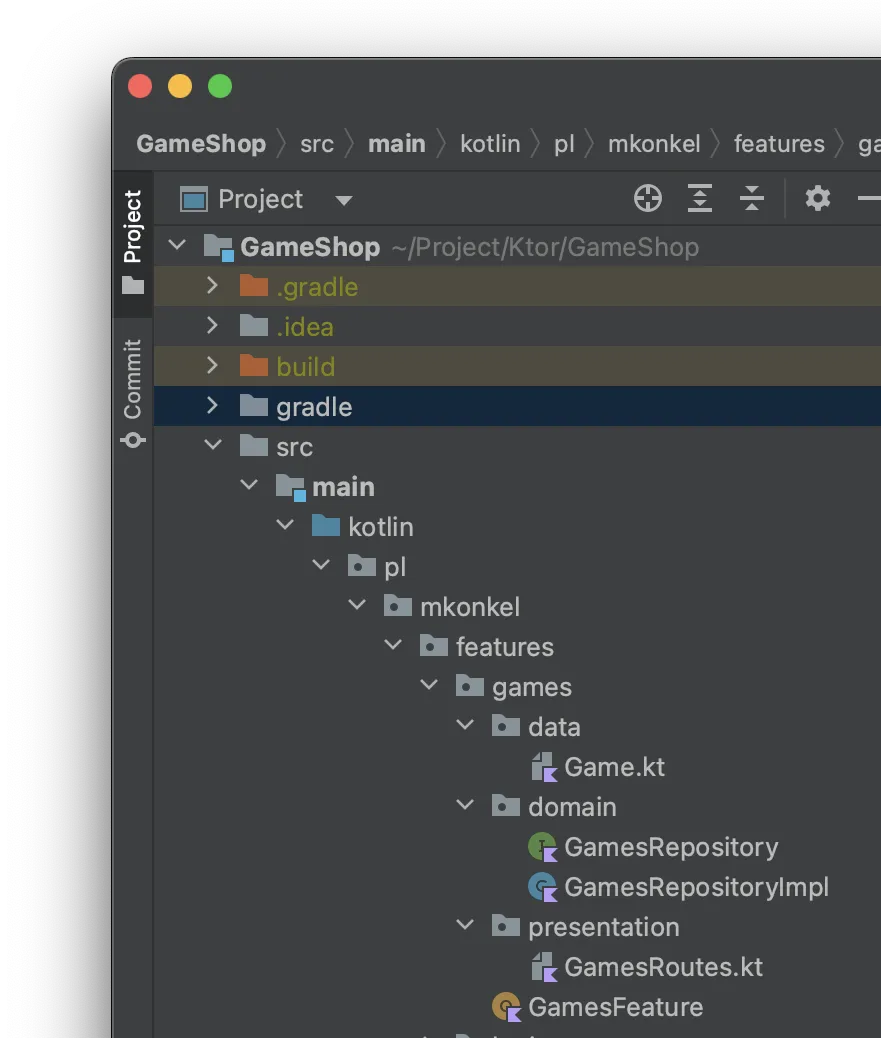Viewport: 881px width, 1038px height.
Task: Click the GamesFeature object icon
Action: click(507, 1007)
